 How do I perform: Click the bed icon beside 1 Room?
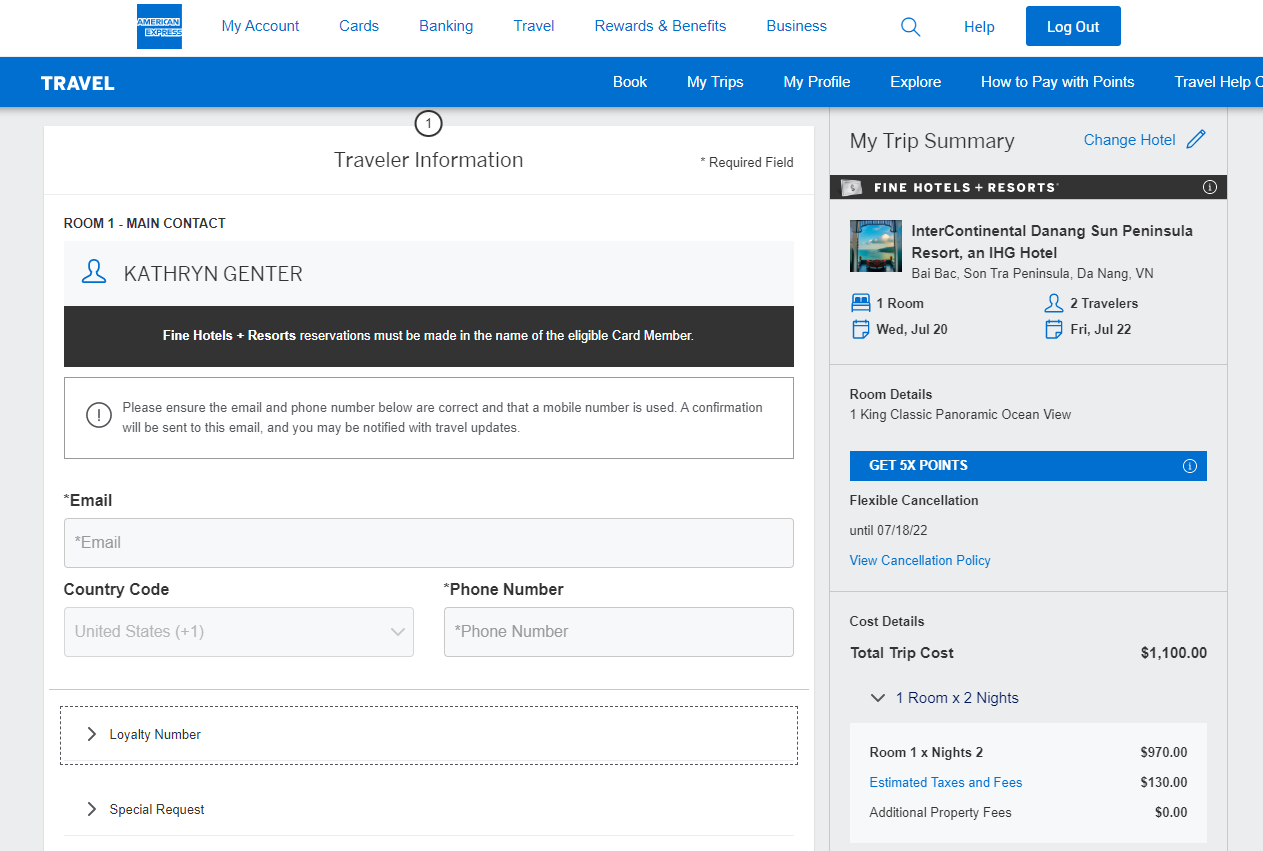point(860,303)
